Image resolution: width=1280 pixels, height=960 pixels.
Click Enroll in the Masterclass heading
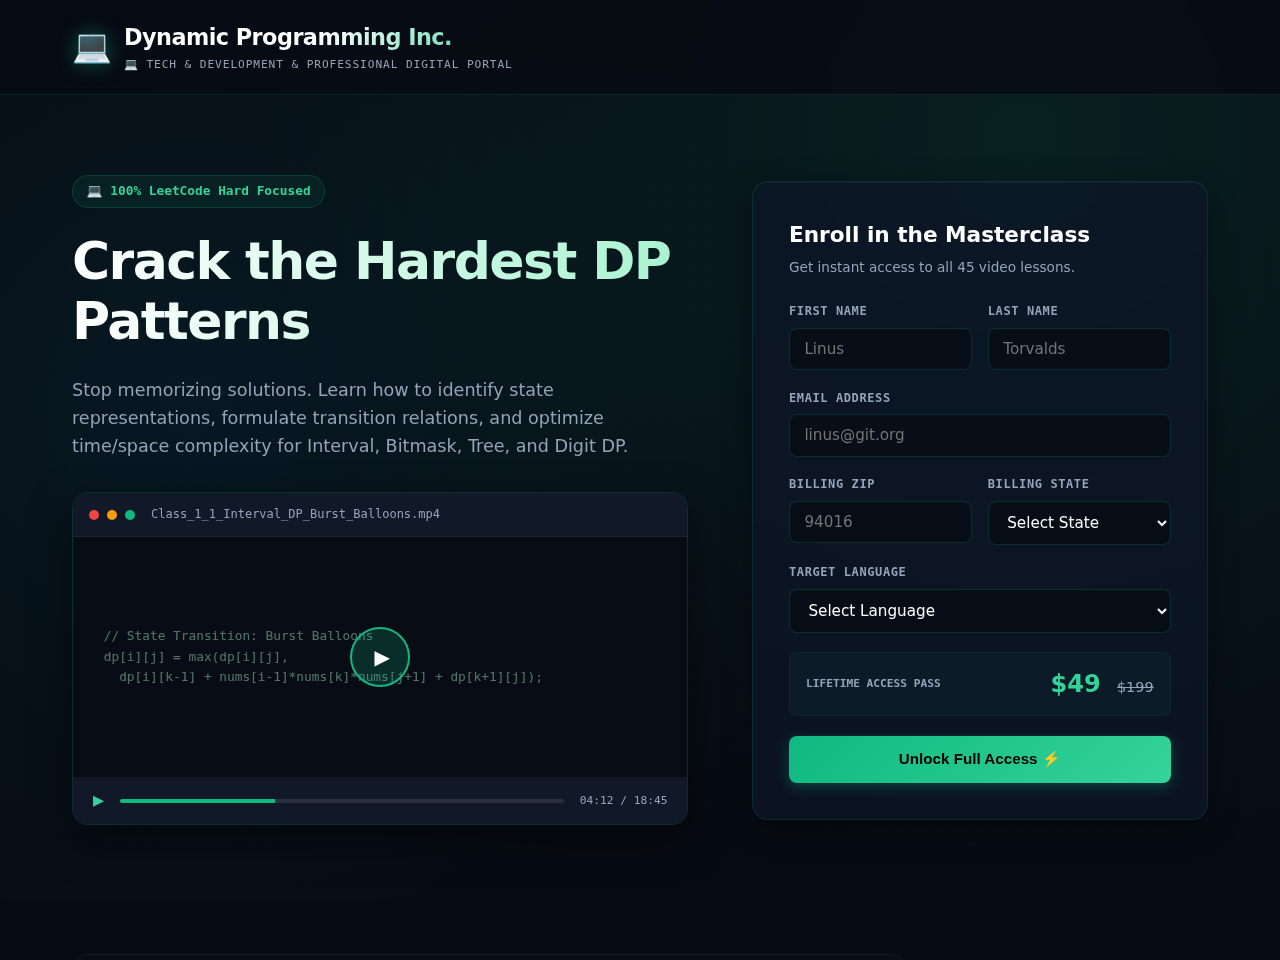939,235
